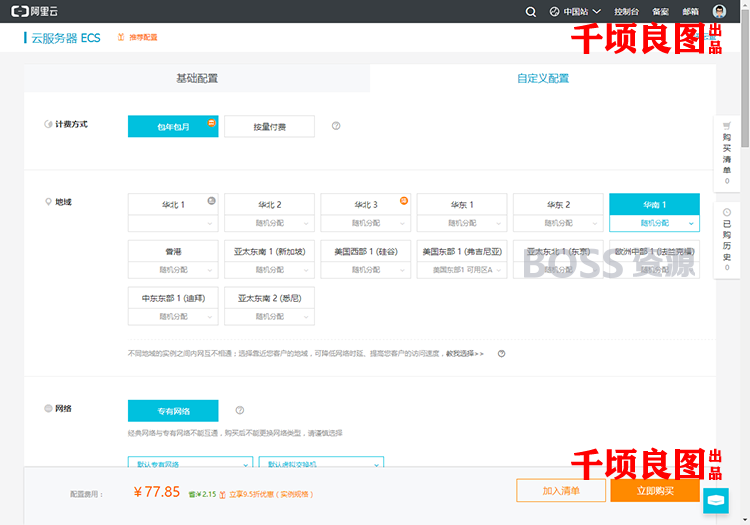Switch to 基础配置 tab
Image resolution: width=750 pixels, height=525 pixels.
[197, 78]
